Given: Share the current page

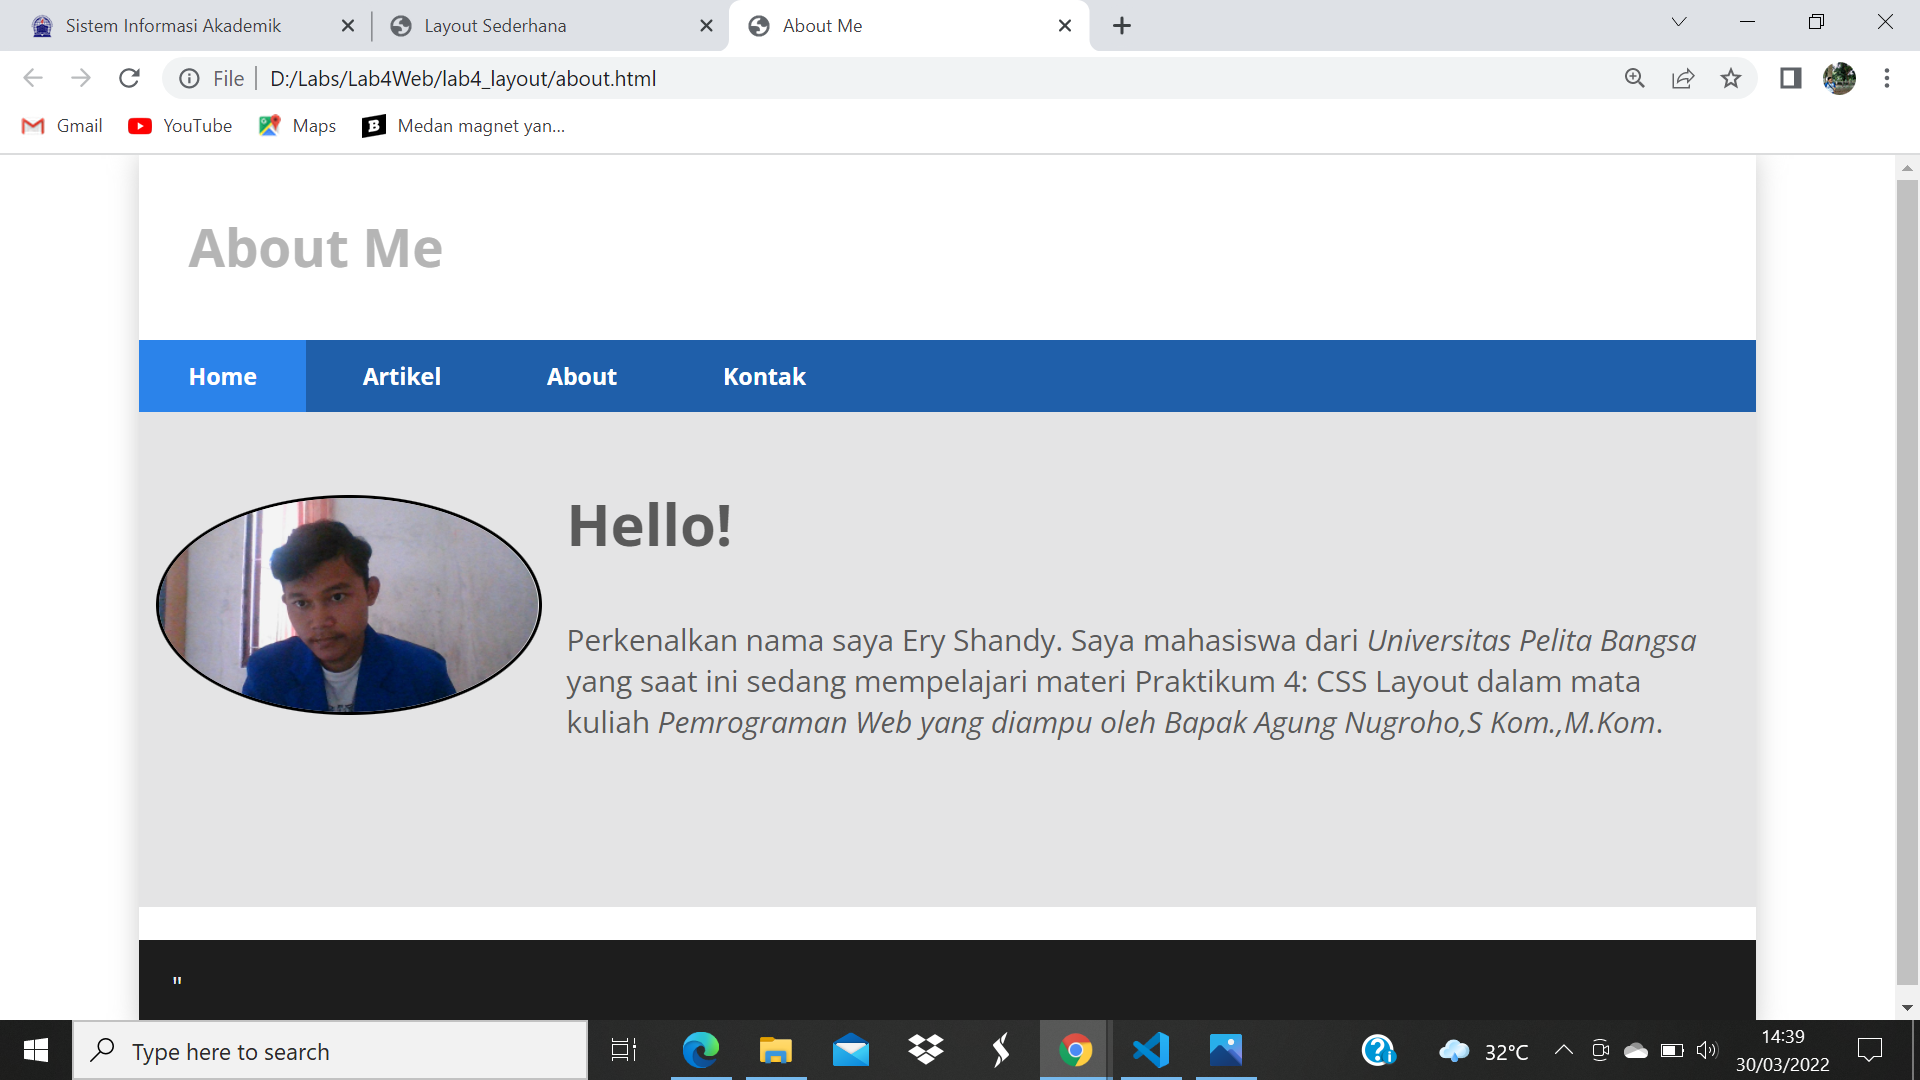Looking at the screenshot, I should [1683, 78].
